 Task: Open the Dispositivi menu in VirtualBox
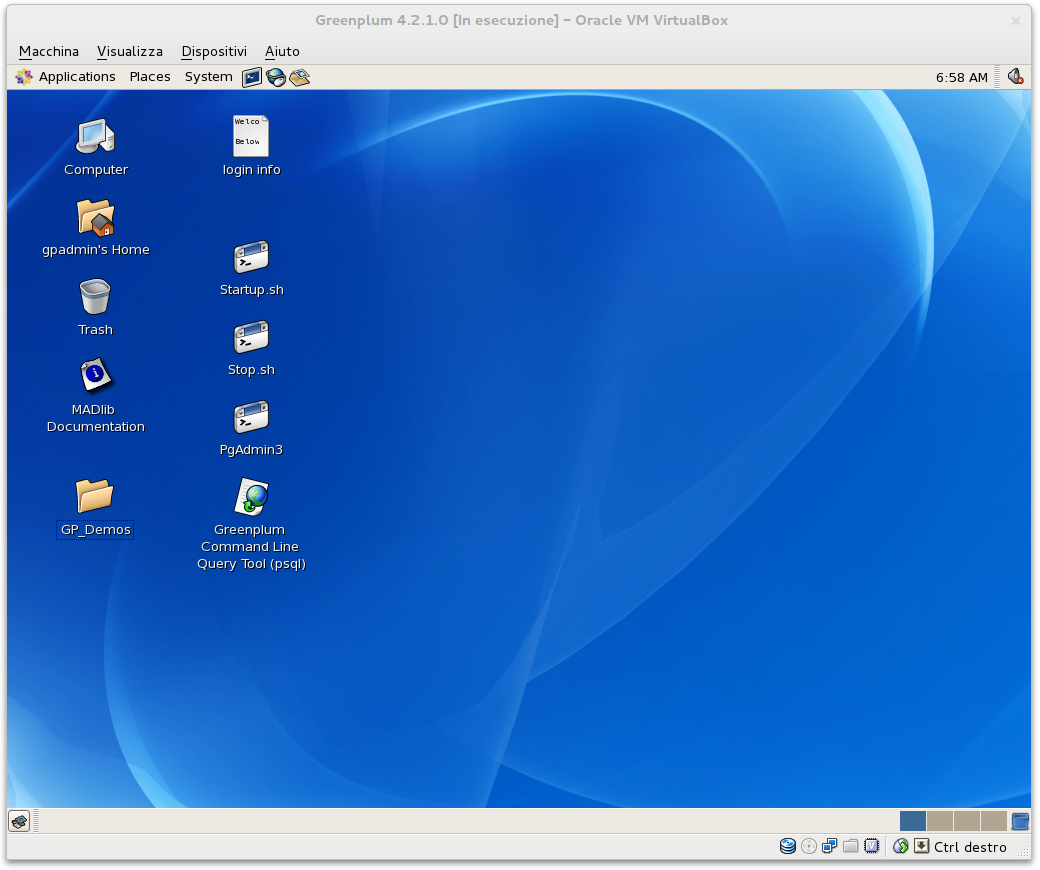pos(214,51)
